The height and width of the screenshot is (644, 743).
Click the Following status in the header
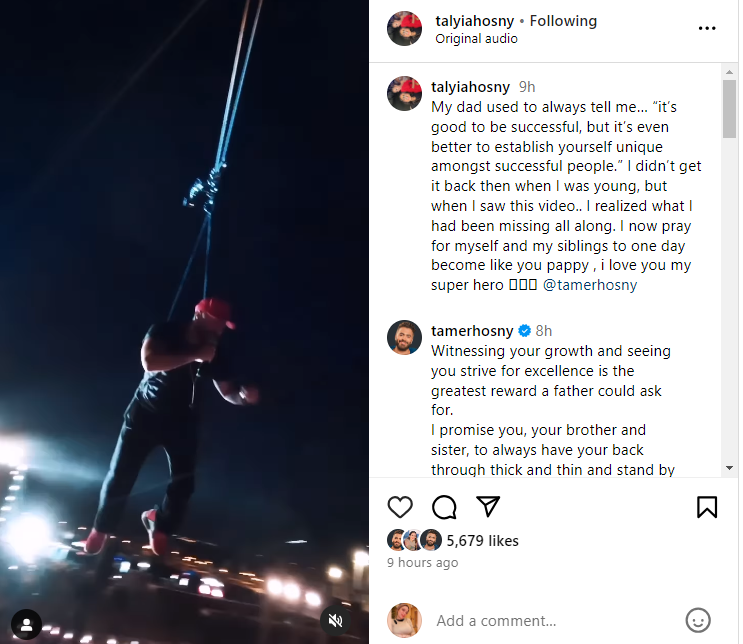pos(563,21)
